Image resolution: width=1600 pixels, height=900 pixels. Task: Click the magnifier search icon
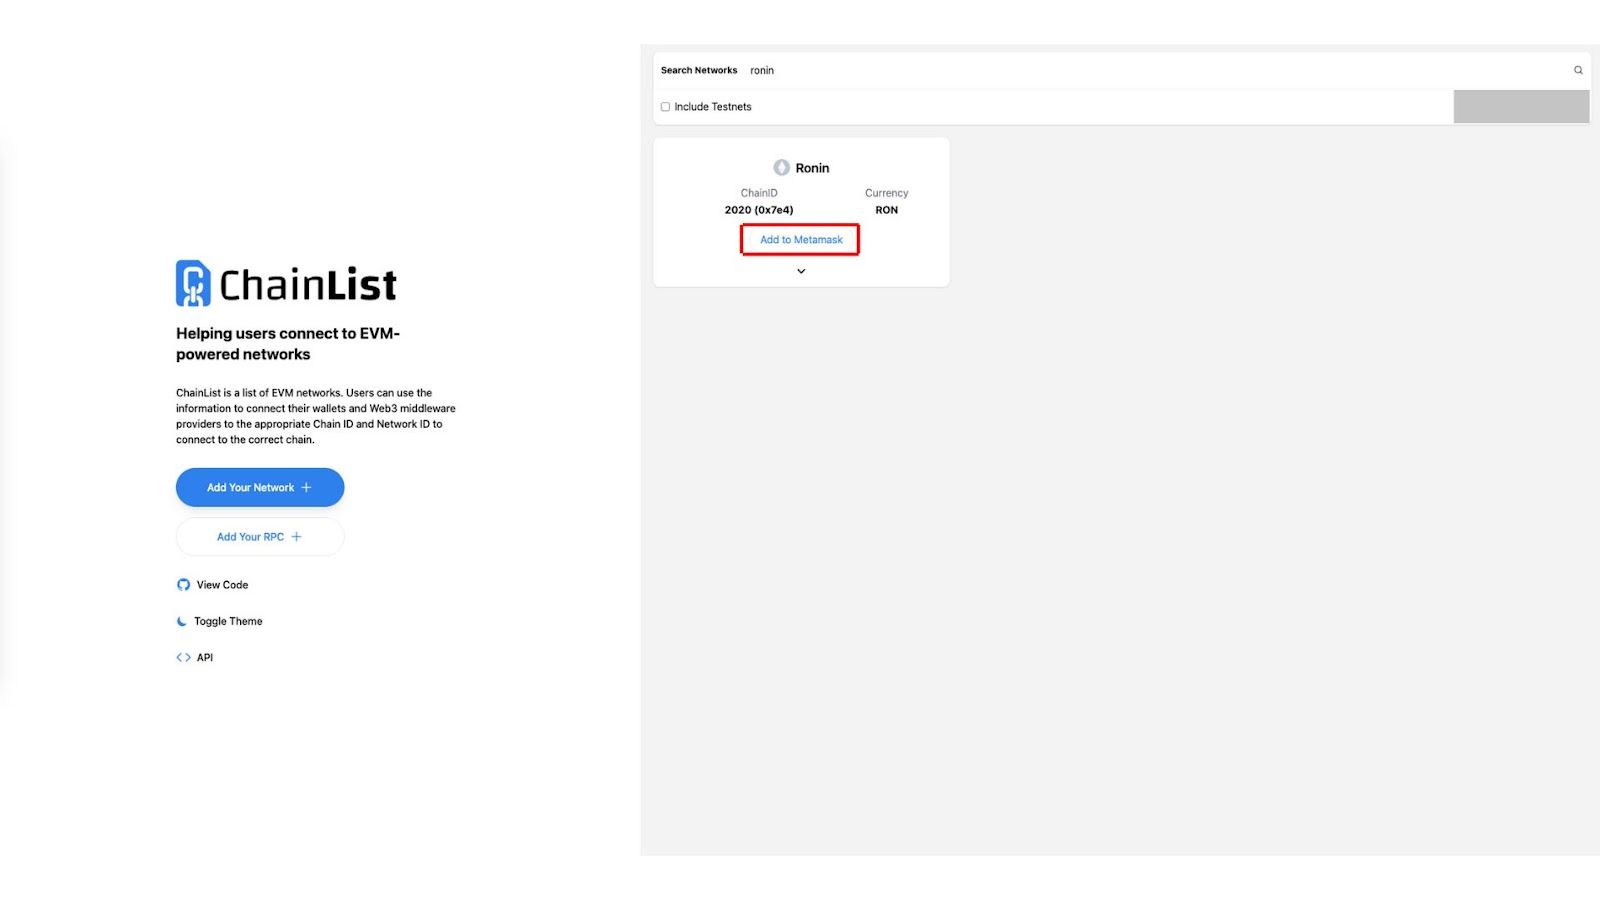coord(1578,70)
